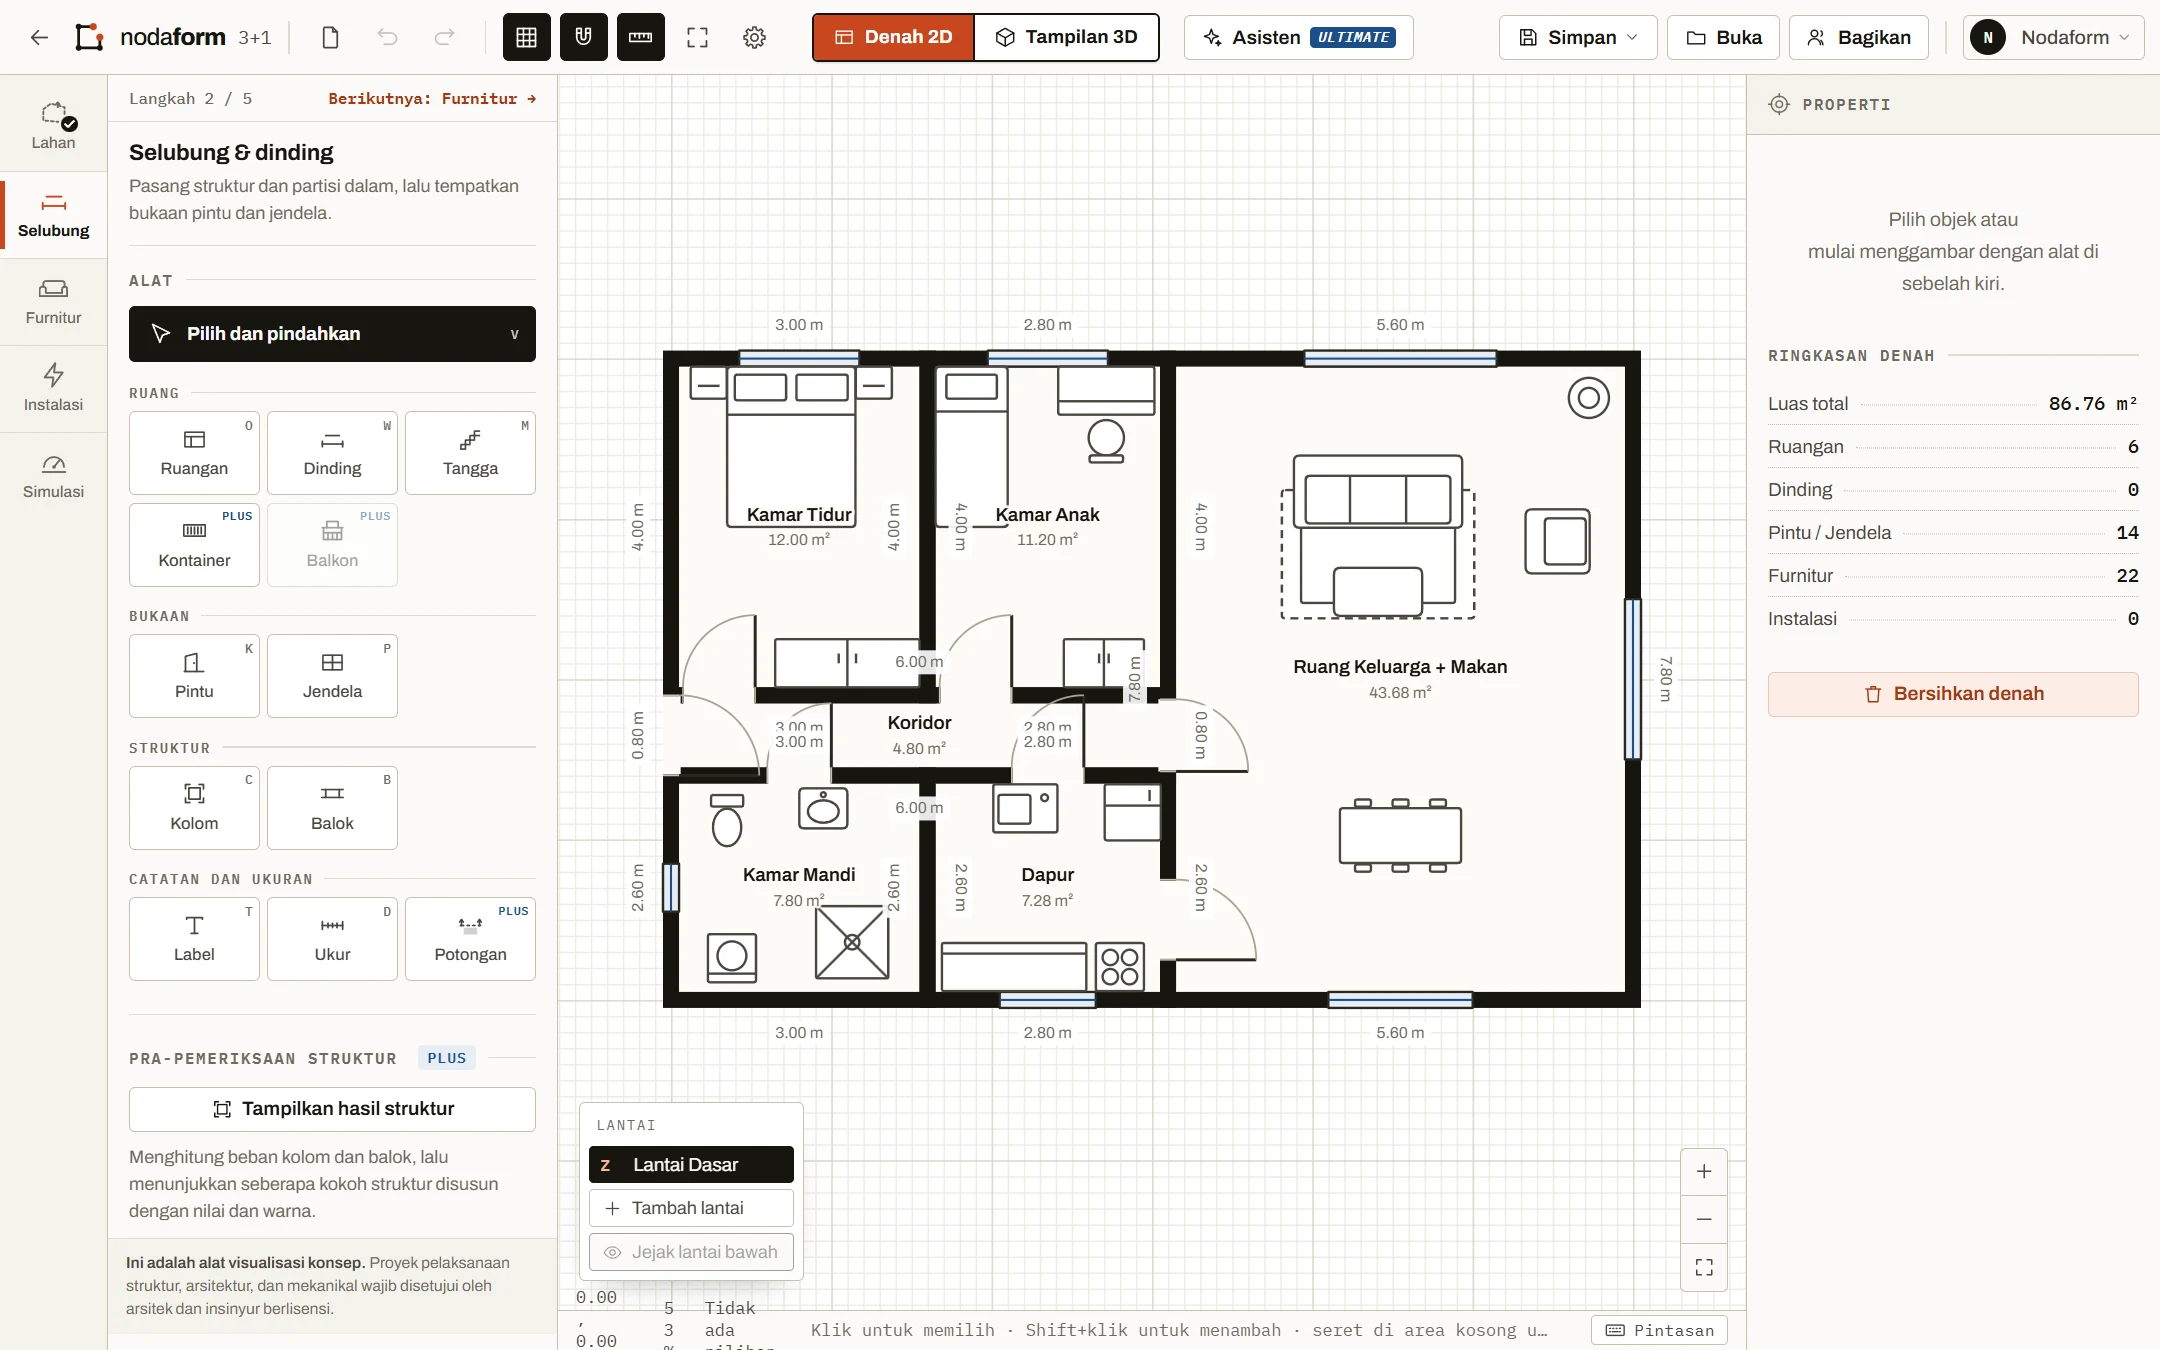Select the Potongan section tool
The height and width of the screenshot is (1350, 2160).
[470, 939]
